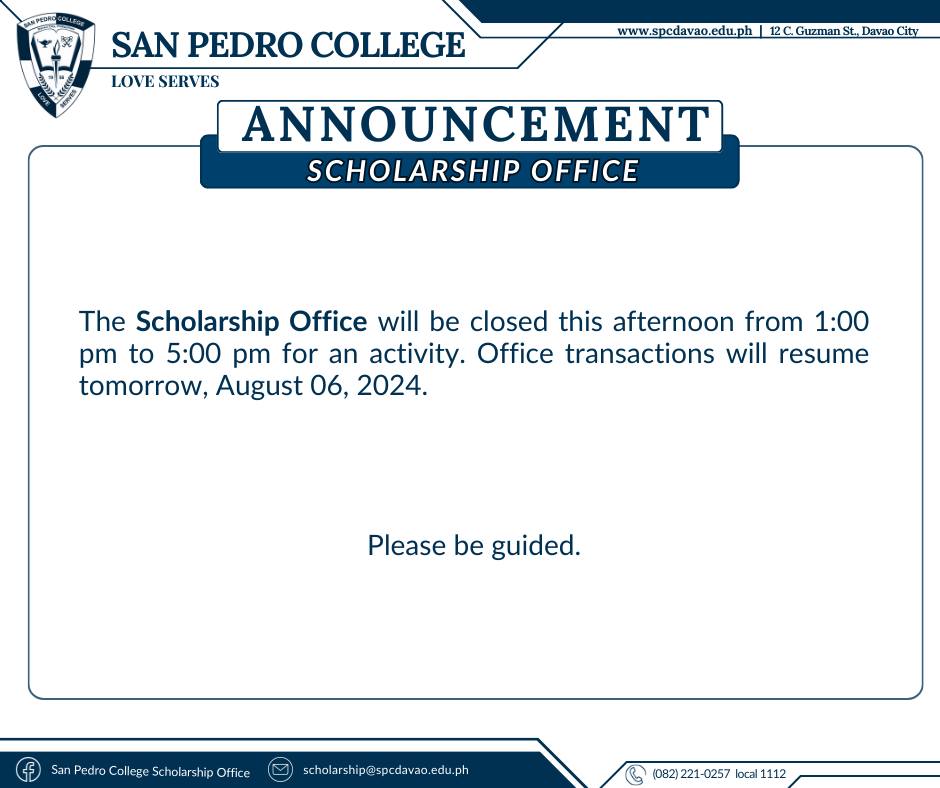Select the scholarship@spcdavao.edu.ph email address
The width and height of the screenshot is (940, 788).
(385, 769)
